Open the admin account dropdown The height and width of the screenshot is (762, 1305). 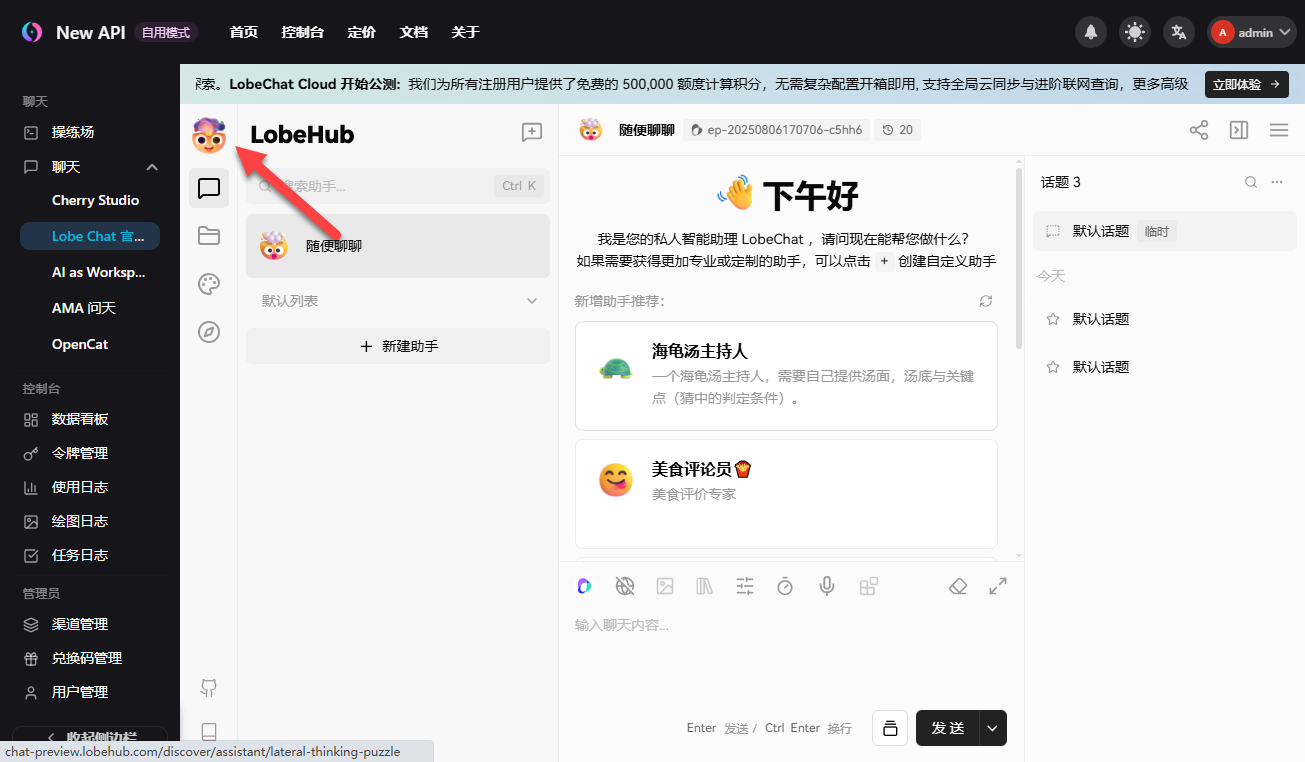click(x=1252, y=31)
